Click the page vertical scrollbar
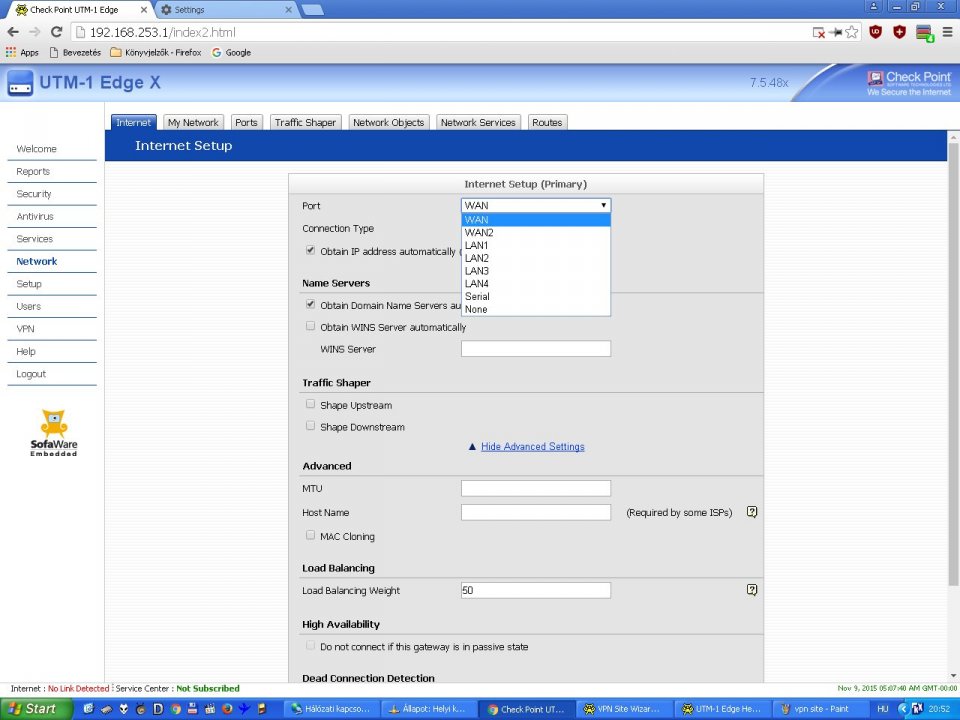This screenshot has height=720, width=960. click(x=953, y=364)
